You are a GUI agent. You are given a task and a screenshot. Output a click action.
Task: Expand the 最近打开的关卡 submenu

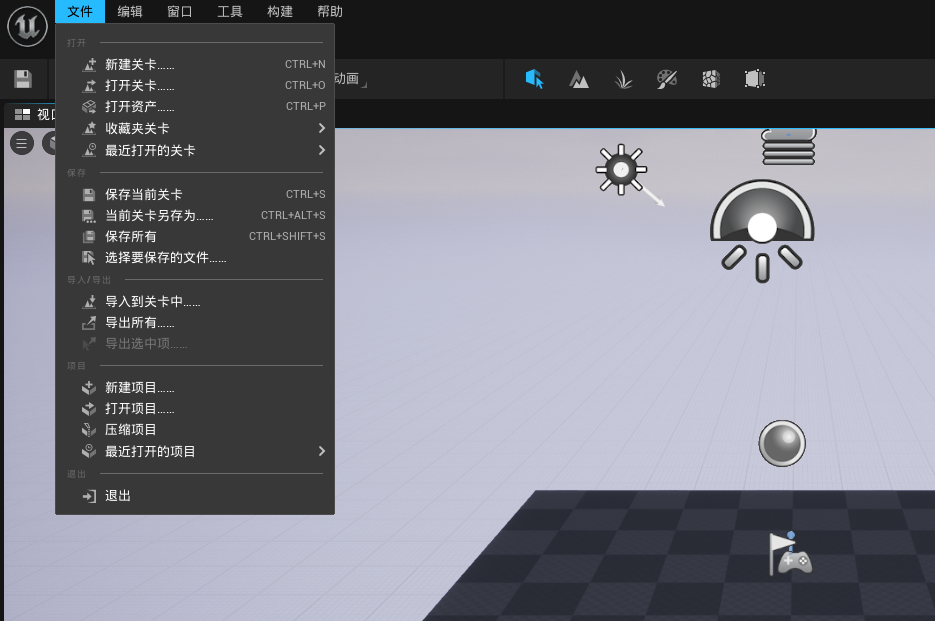pos(195,150)
